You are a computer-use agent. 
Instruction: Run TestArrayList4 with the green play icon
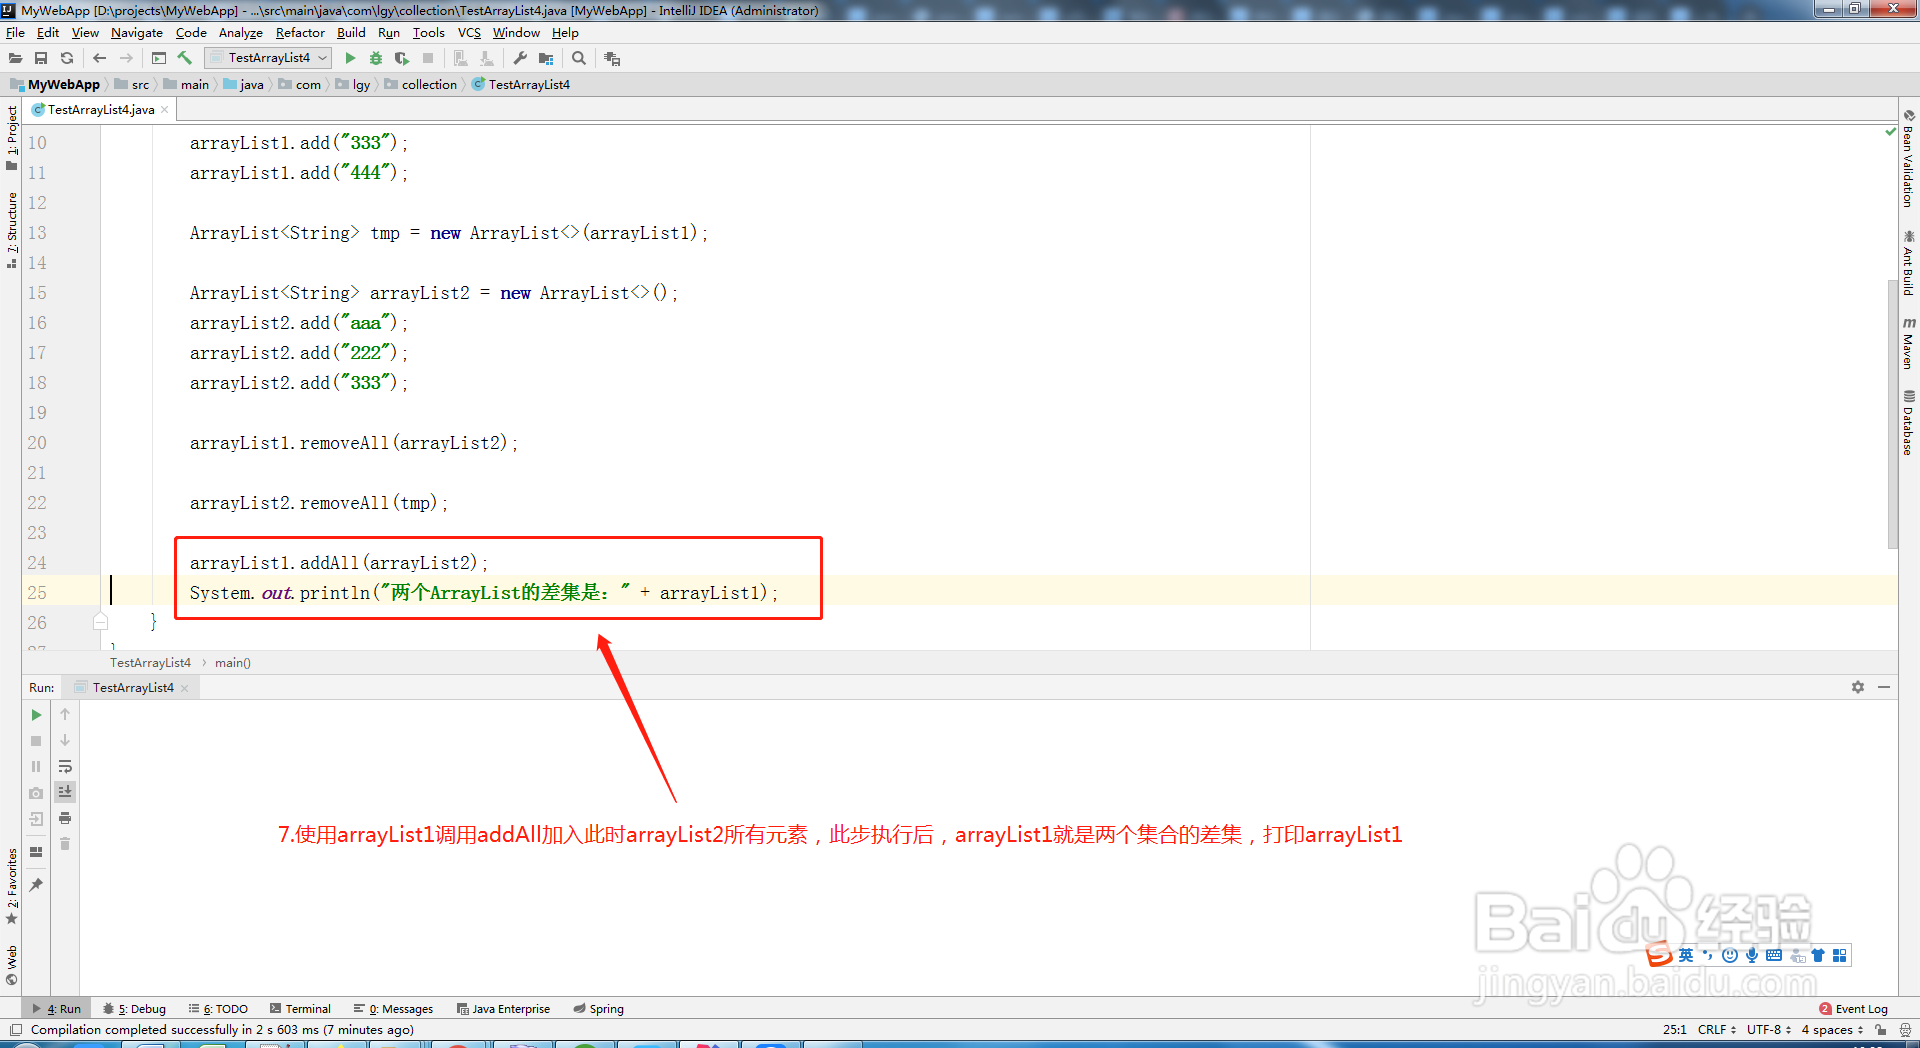click(x=350, y=58)
